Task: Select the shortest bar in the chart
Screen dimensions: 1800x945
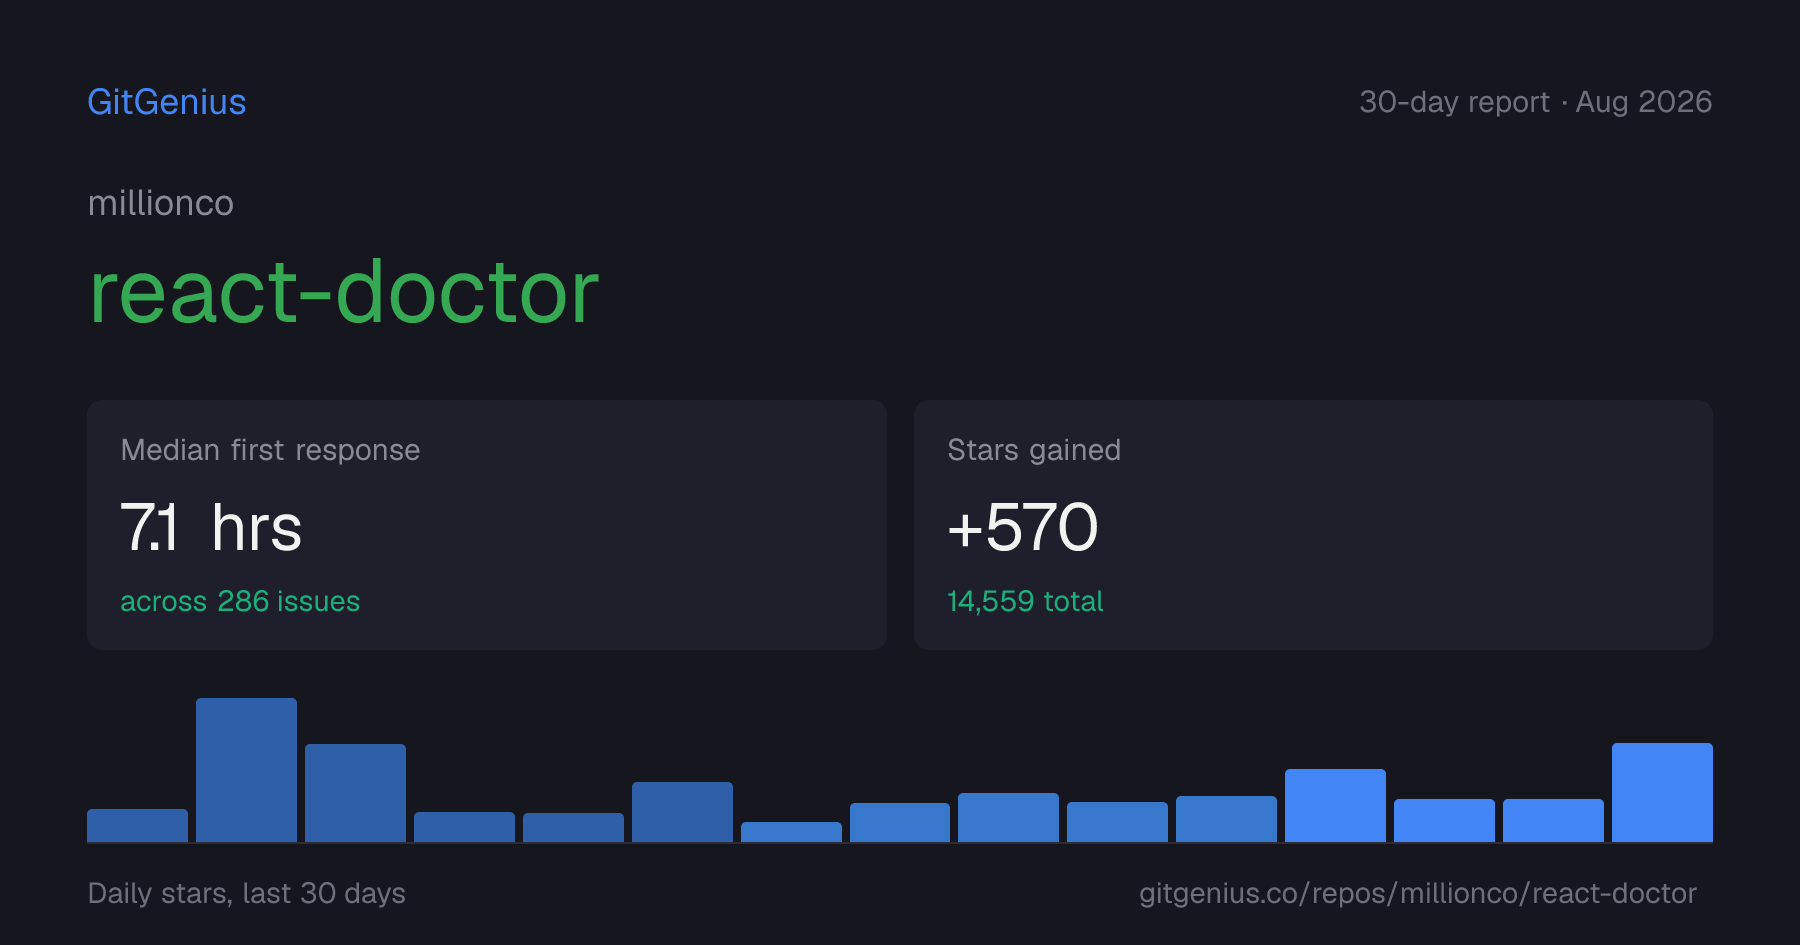Action: [791, 832]
